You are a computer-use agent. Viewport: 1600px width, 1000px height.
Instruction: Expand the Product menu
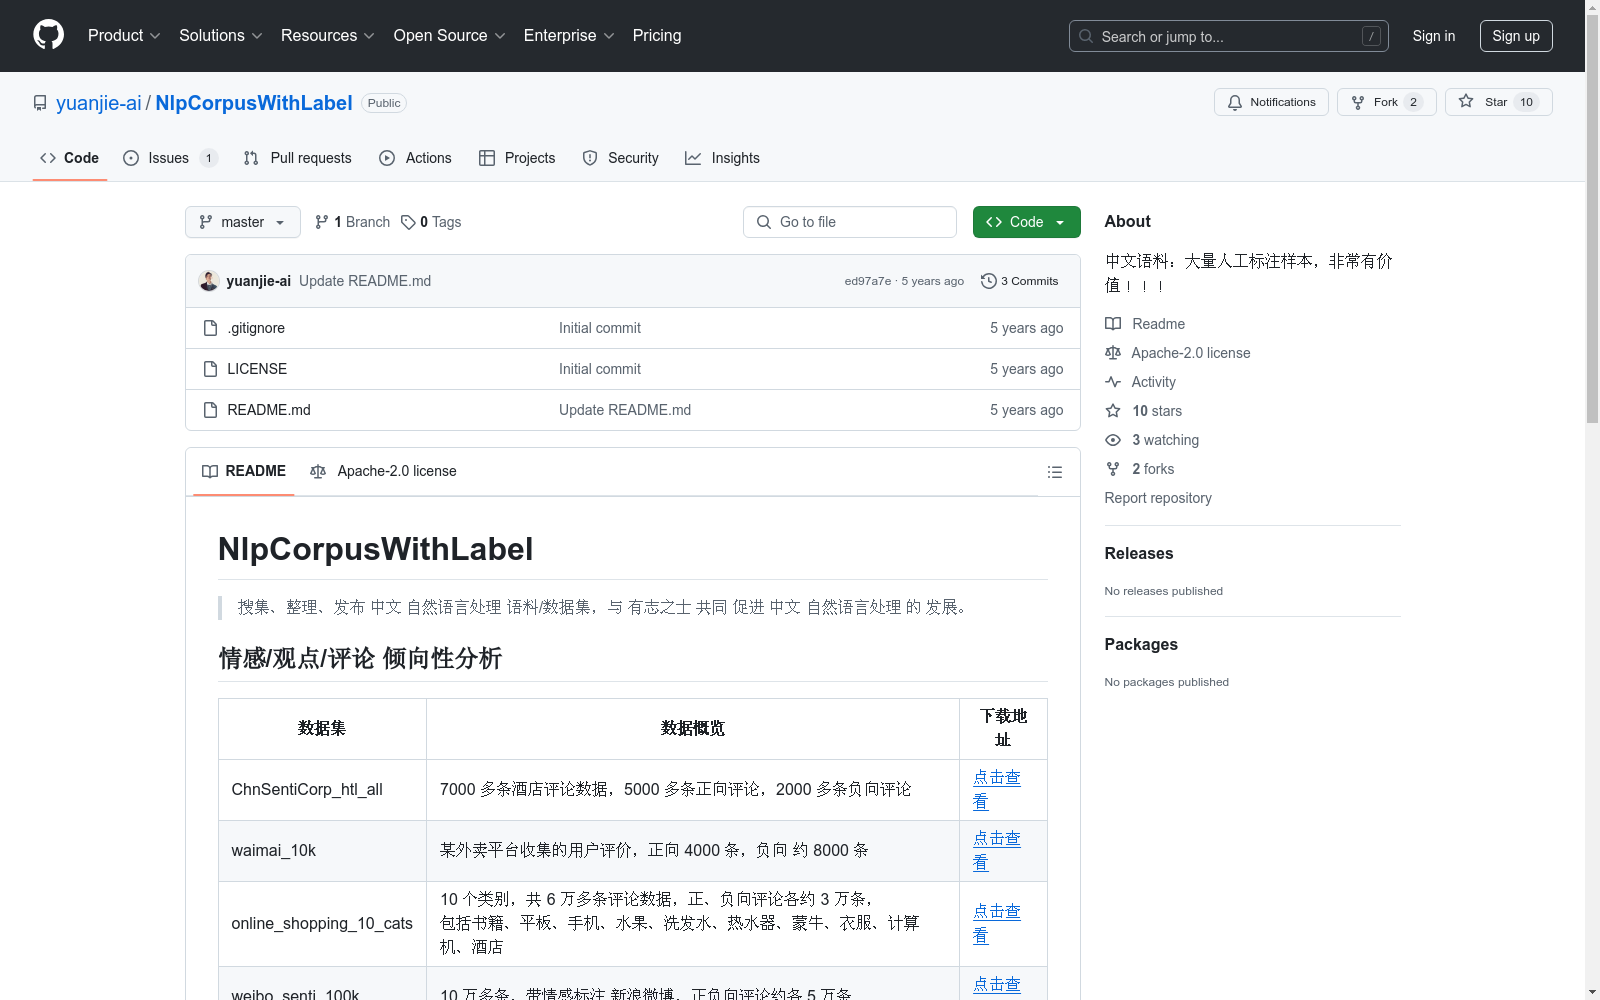[124, 35]
